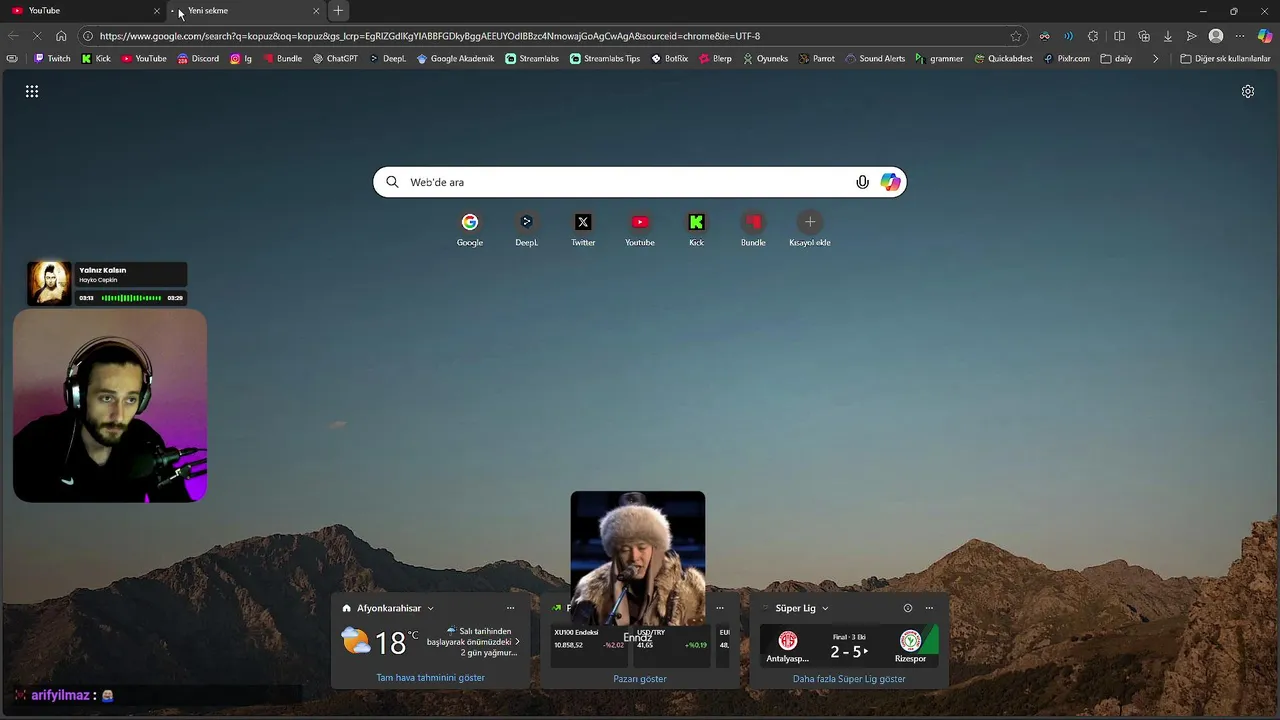Open the daily bookmarks folder

(1116, 58)
